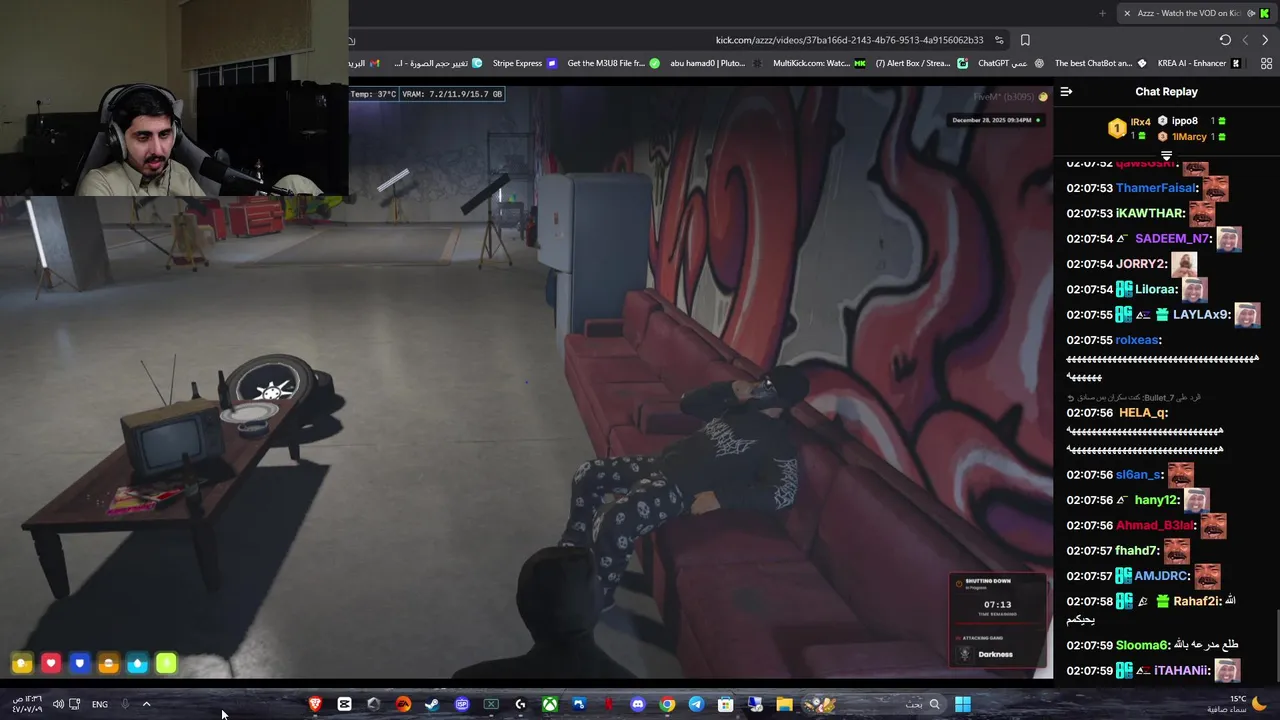Click username Liloraa in chat
1280x720 pixels.
click(1156, 289)
